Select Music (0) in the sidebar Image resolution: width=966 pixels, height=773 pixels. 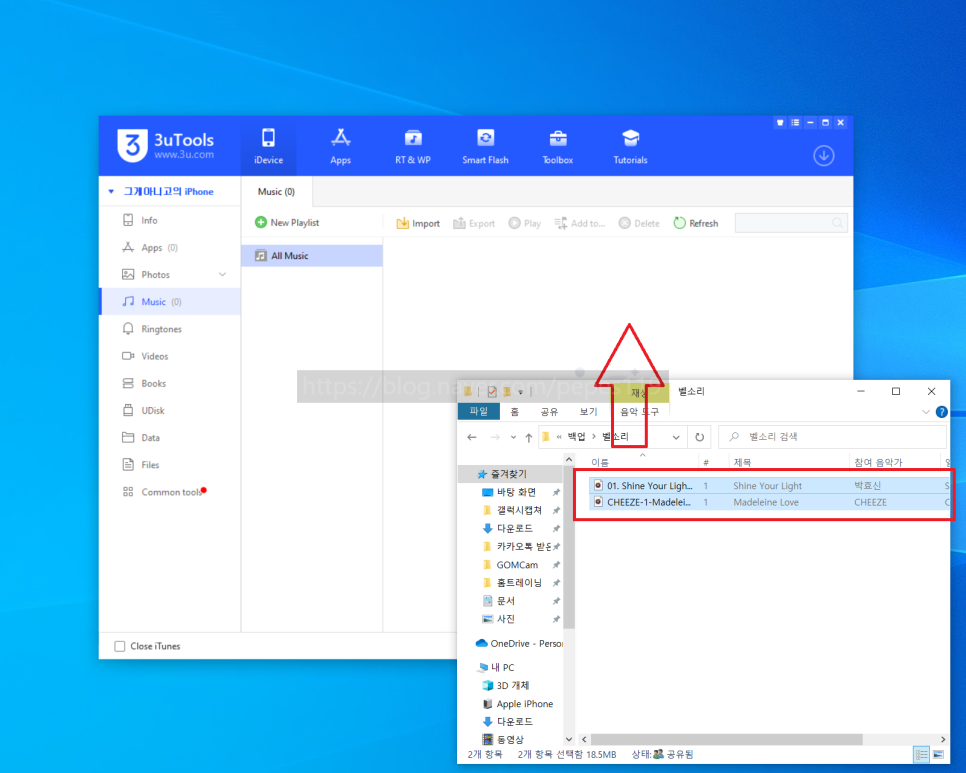(170, 302)
